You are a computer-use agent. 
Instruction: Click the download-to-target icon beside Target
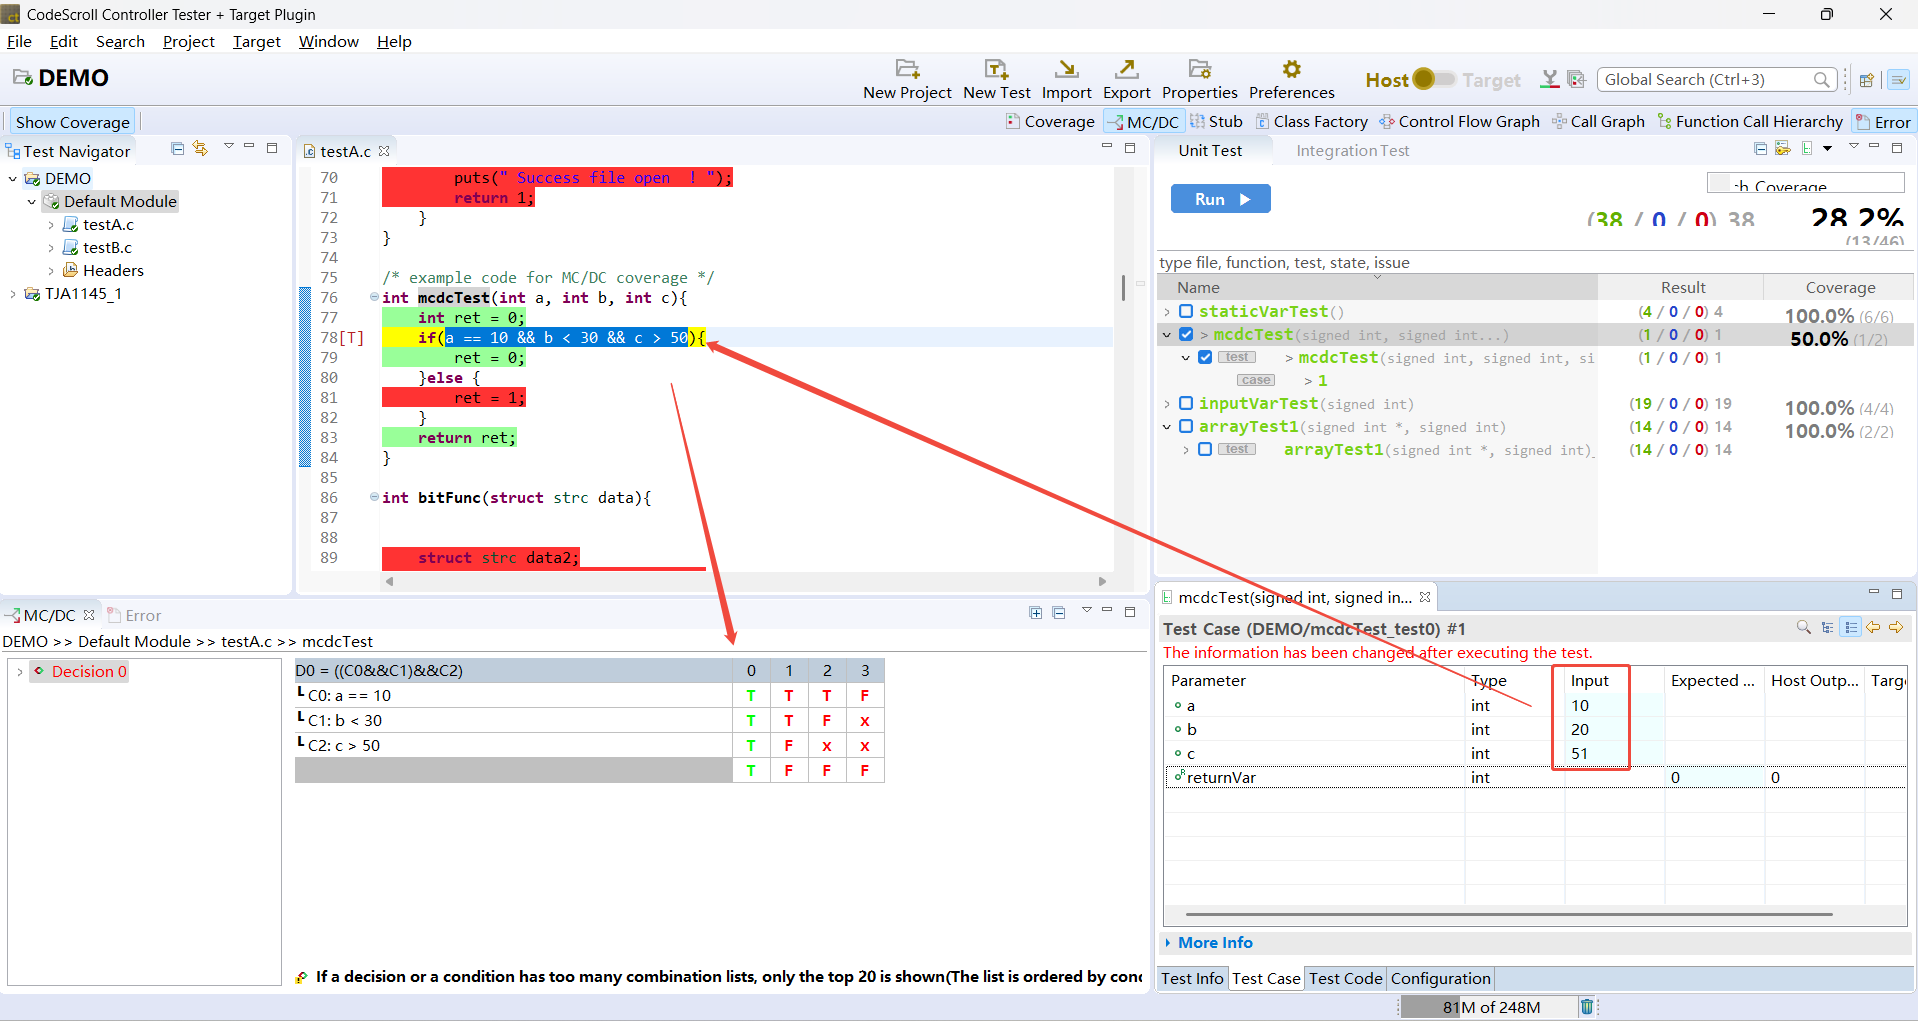click(1550, 79)
